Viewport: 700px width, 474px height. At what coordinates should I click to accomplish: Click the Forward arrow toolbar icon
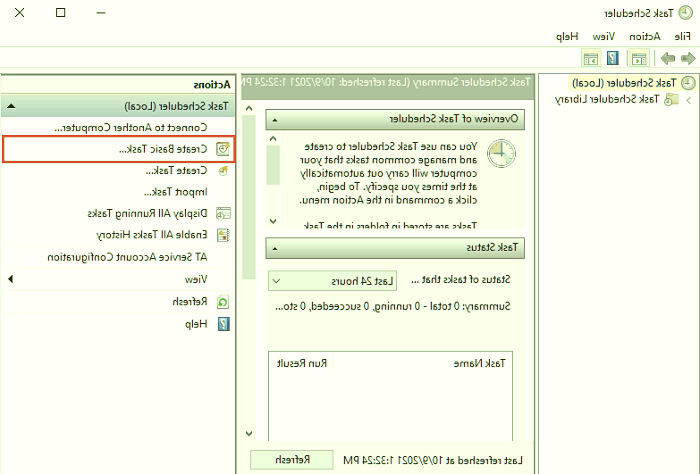click(667, 58)
